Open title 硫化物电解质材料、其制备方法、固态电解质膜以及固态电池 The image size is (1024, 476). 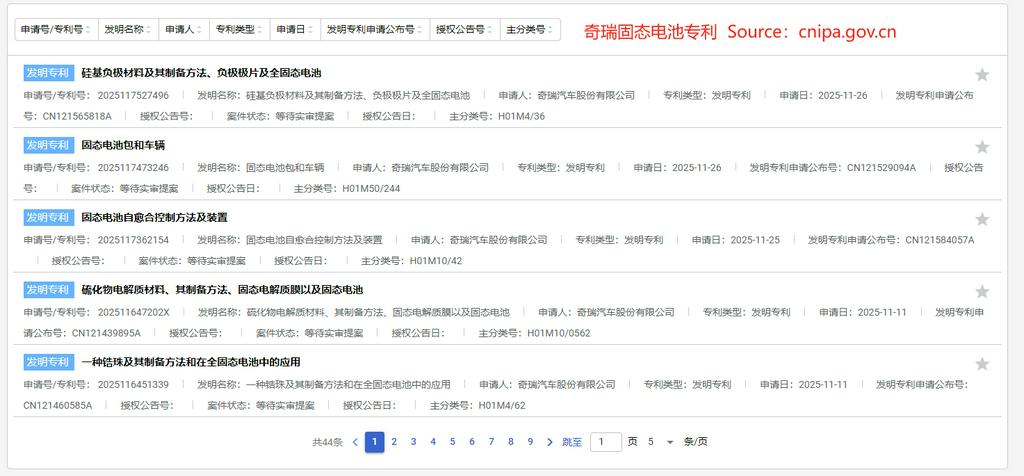[x=222, y=289]
